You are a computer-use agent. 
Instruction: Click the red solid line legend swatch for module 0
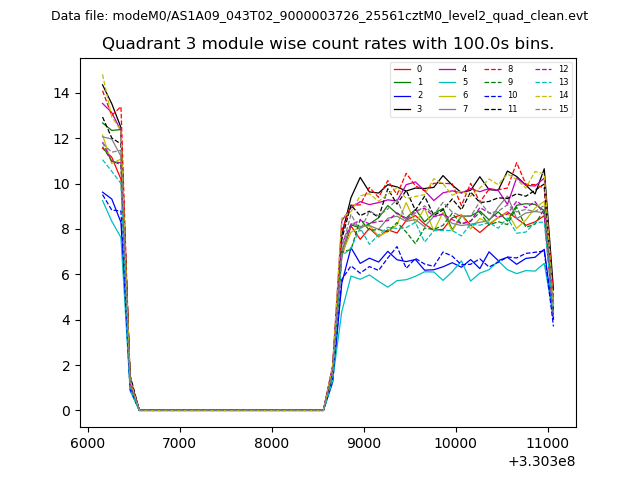[x=402, y=69]
